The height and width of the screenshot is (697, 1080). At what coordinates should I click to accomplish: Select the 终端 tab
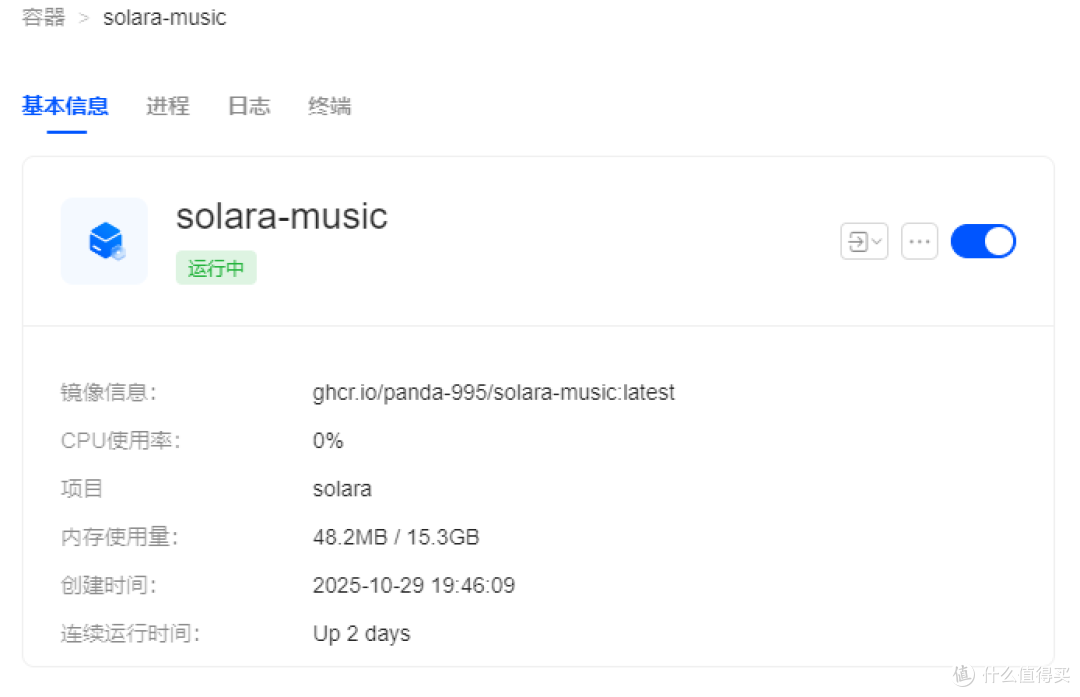[330, 106]
